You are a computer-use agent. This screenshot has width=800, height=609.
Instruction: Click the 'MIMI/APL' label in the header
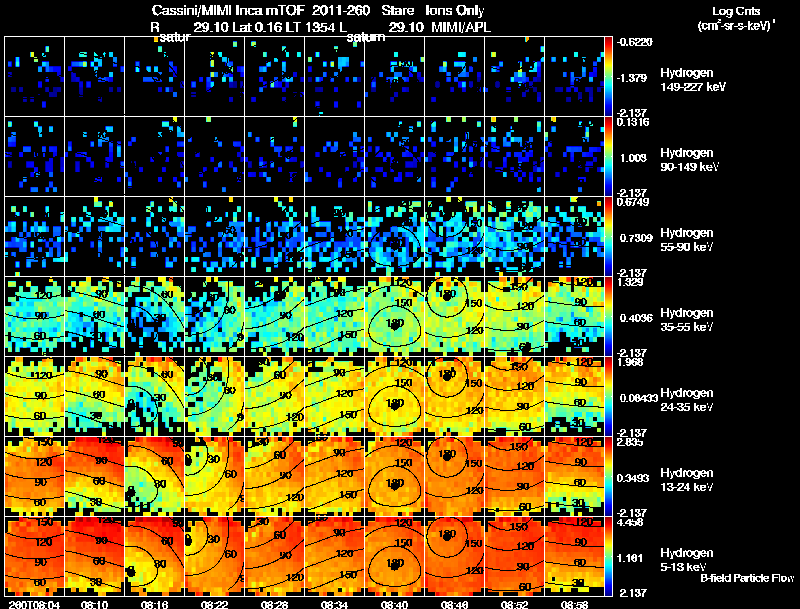(x=461, y=27)
